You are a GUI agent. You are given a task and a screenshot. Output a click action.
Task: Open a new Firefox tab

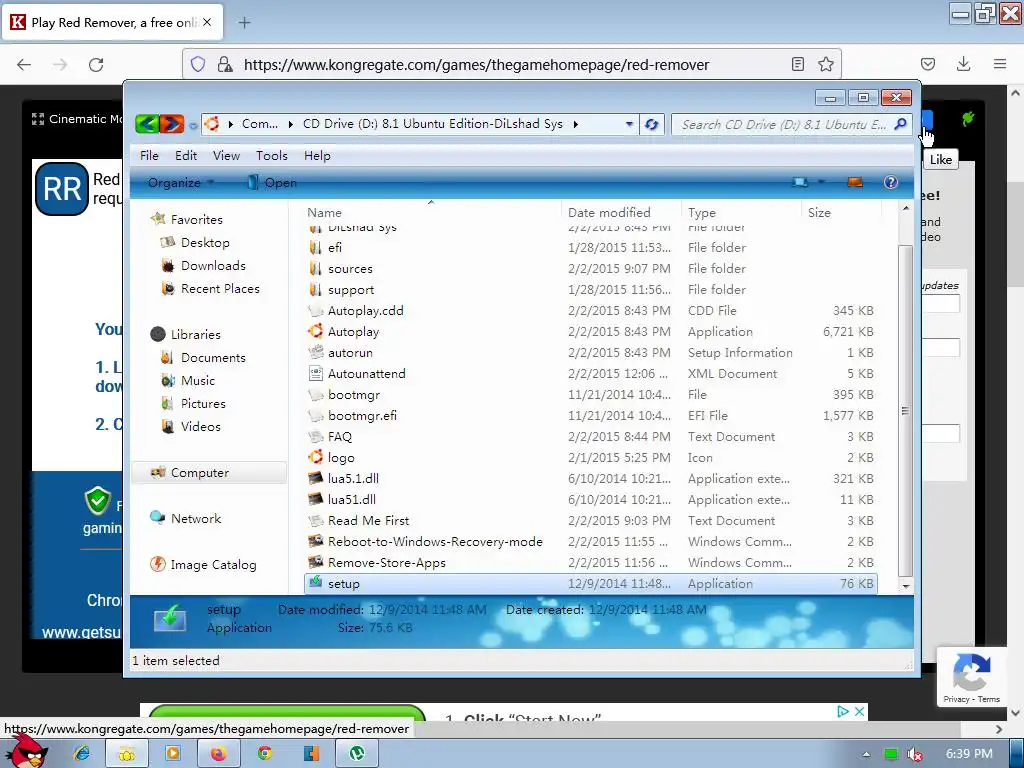point(244,23)
